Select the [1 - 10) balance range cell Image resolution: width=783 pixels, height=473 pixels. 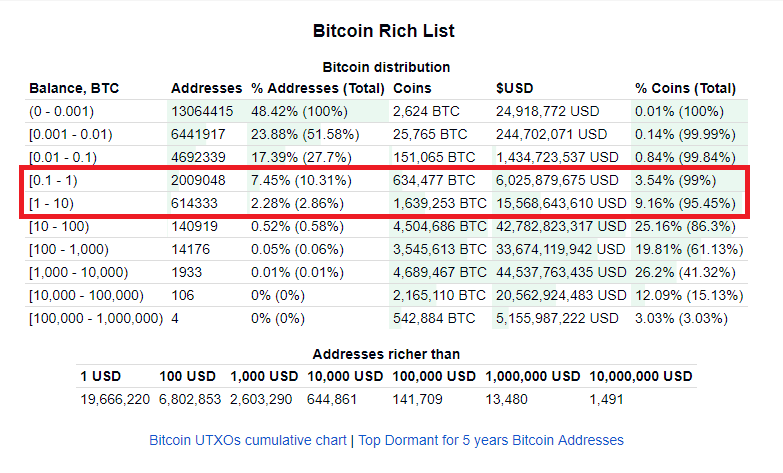(x=51, y=203)
